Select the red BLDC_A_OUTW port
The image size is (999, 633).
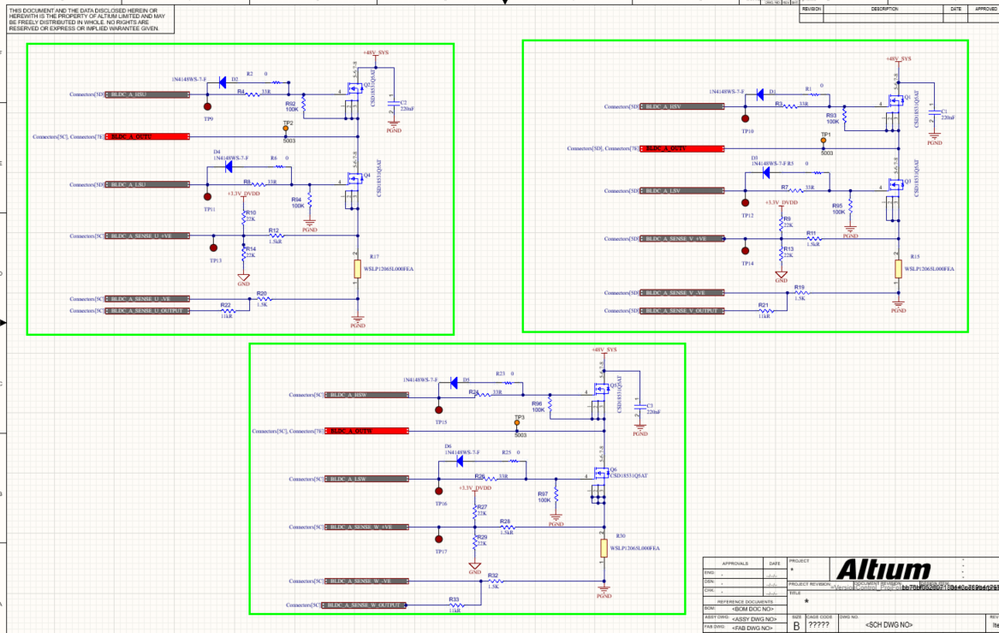[366, 431]
